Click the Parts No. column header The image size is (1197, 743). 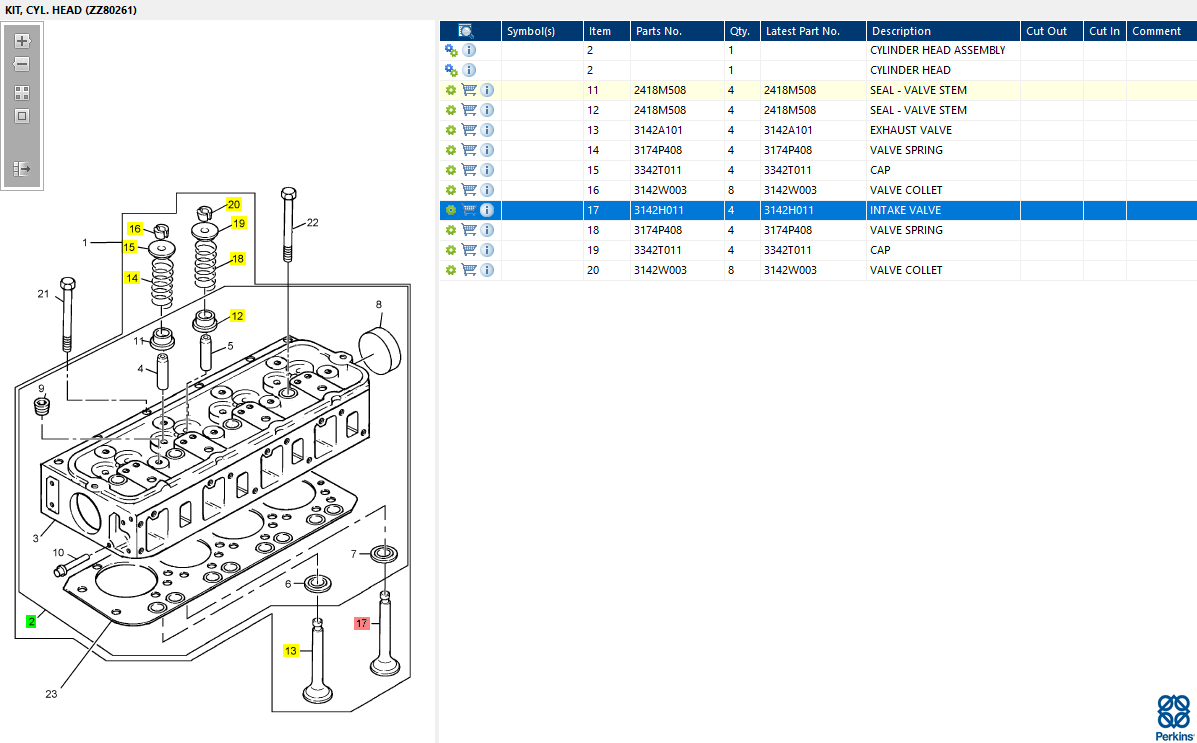pos(659,31)
